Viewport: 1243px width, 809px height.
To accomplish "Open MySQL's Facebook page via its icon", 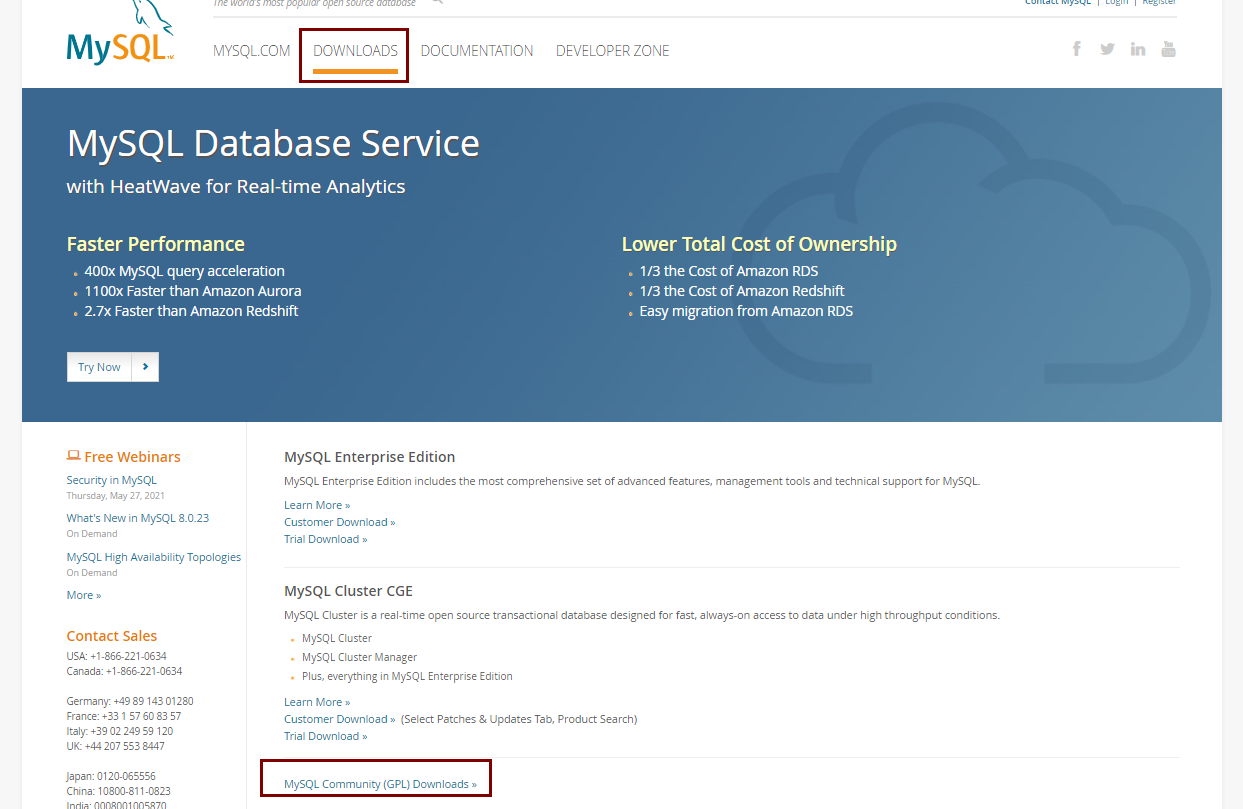I will 1076,48.
